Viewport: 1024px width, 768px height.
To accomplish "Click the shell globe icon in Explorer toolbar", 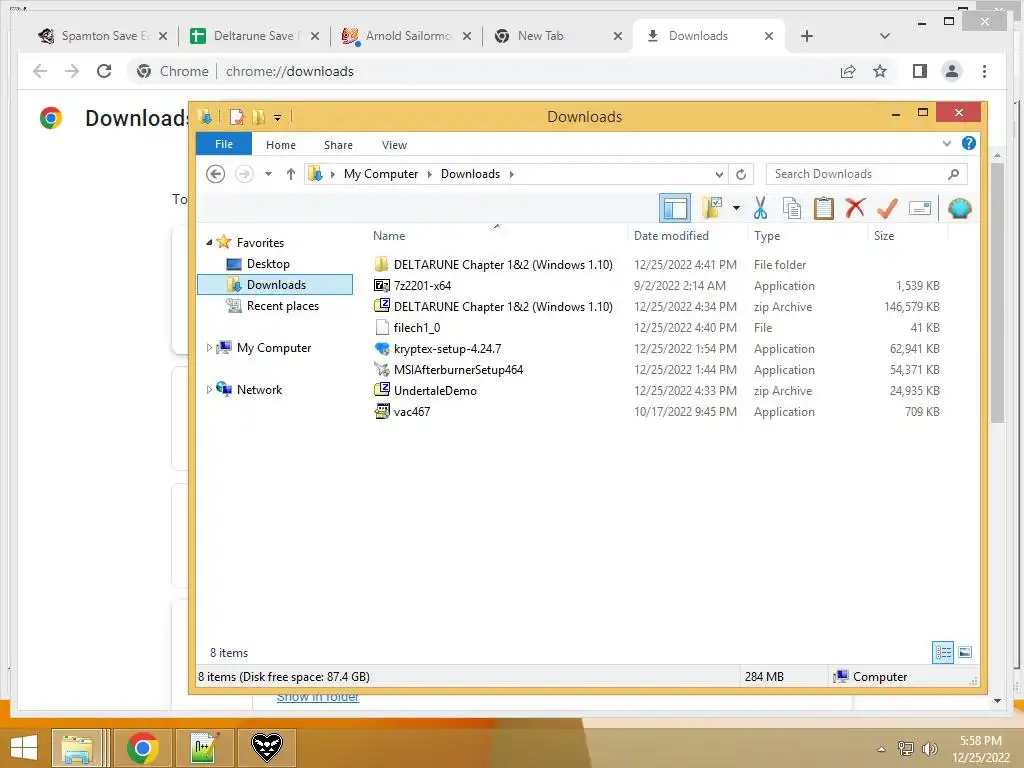I will pos(959,208).
